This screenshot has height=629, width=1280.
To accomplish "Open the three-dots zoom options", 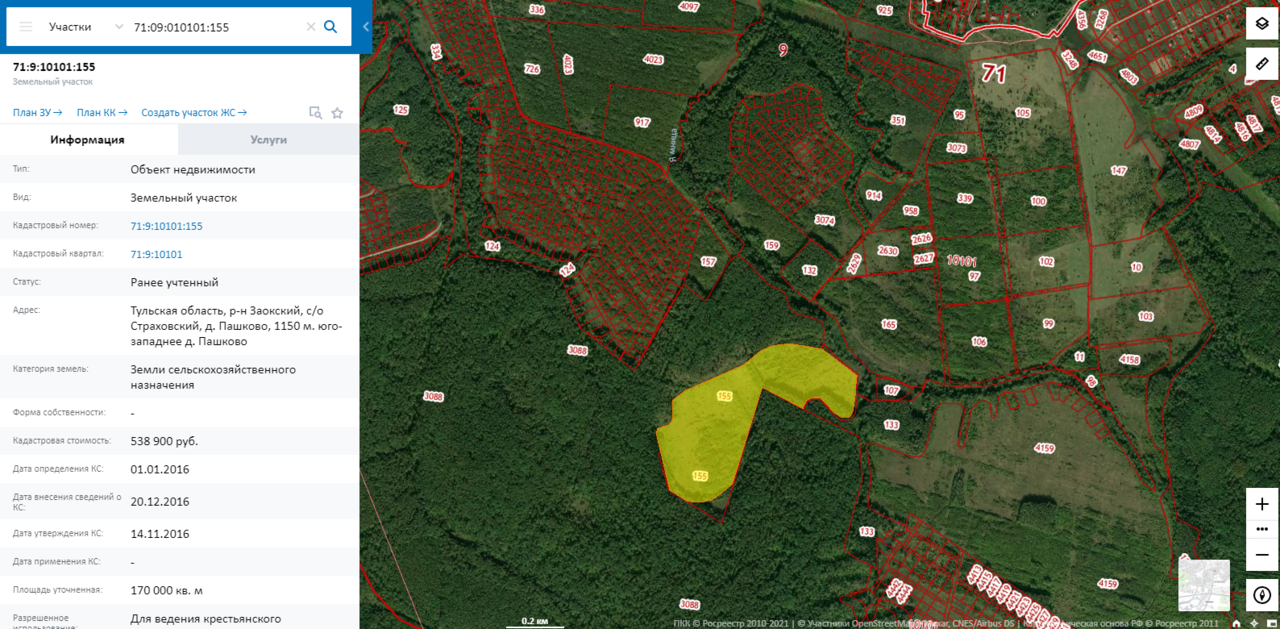I will tap(1262, 529).
